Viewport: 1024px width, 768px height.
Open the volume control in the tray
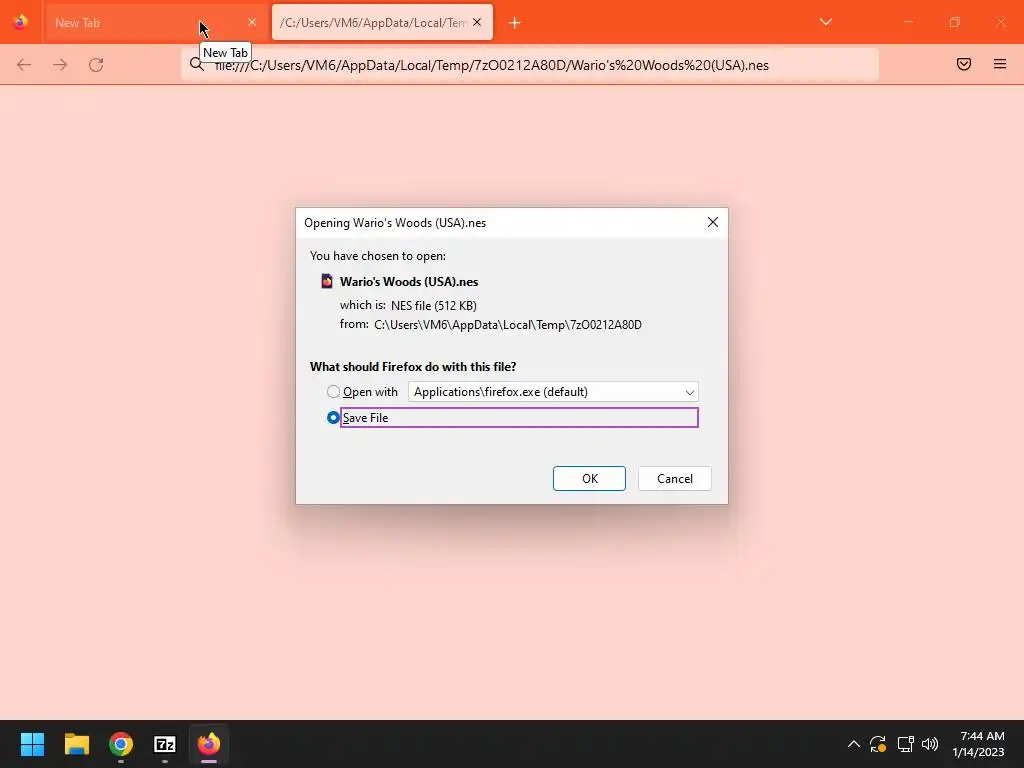tap(930, 744)
